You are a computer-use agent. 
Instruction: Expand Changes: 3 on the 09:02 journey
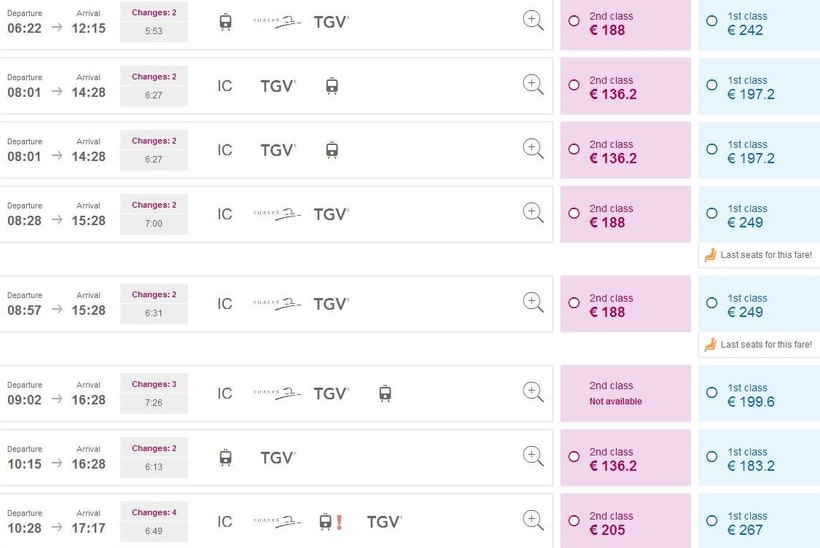coord(154,384)
